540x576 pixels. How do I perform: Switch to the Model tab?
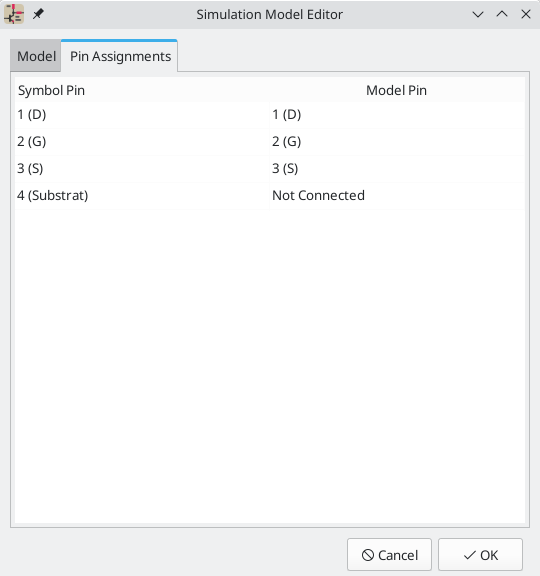(x=36, y=56)
